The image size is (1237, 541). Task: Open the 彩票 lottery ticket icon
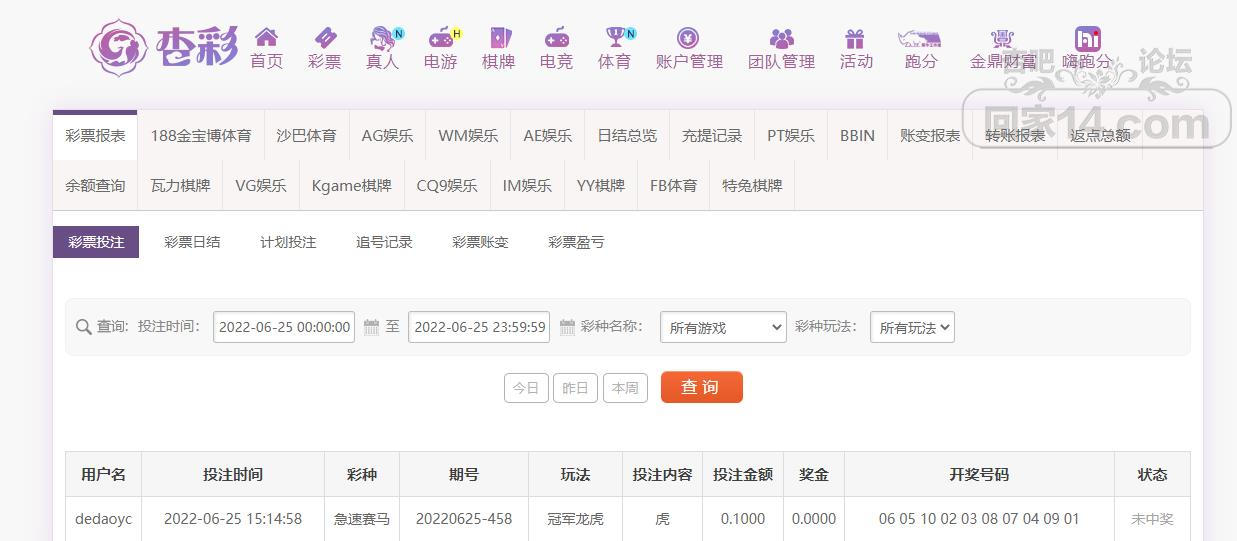pos(324,37)
